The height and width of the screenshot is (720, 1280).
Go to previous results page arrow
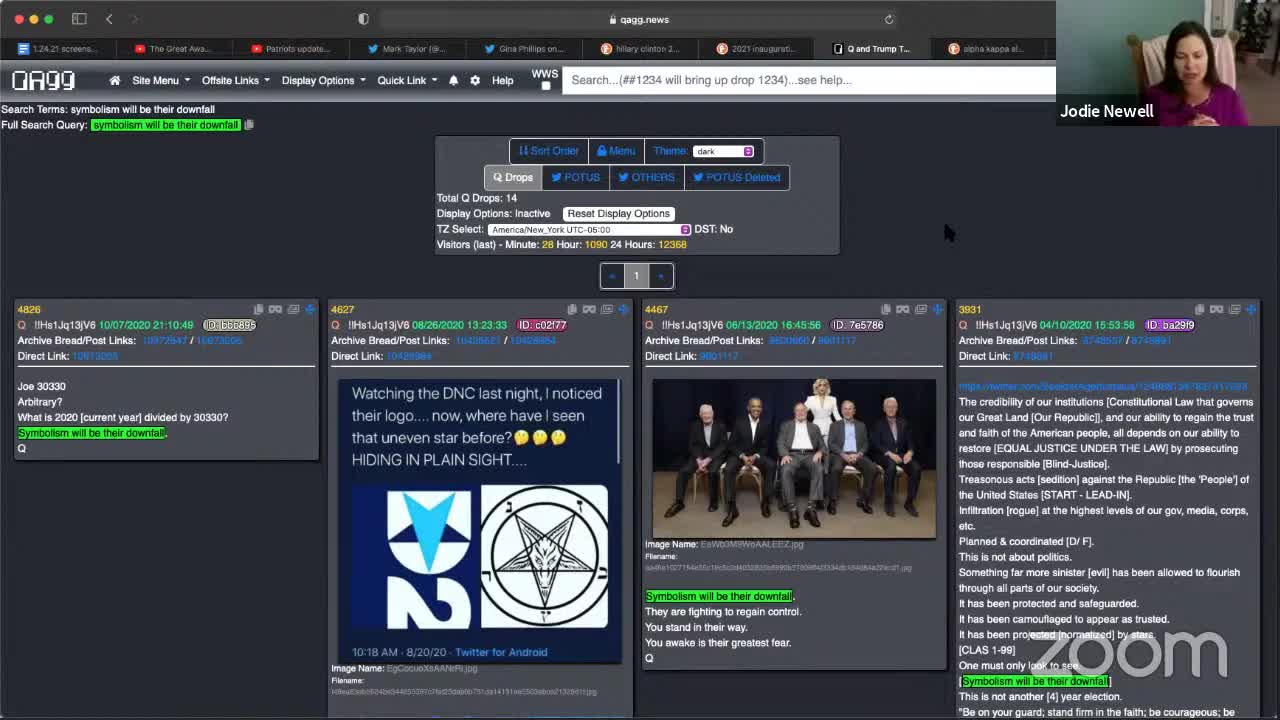click(612, 276)
